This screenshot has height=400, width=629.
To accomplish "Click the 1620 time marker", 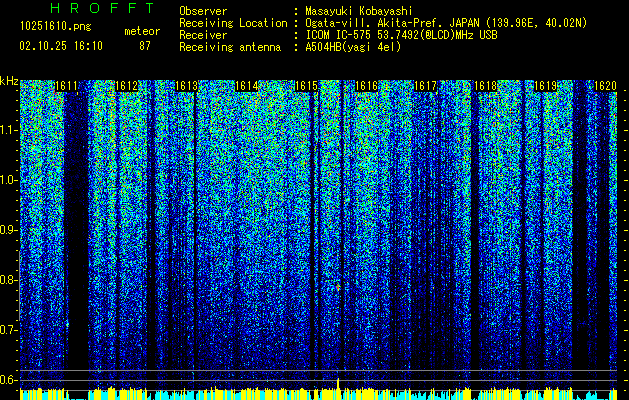I will (x=605, y=86).
